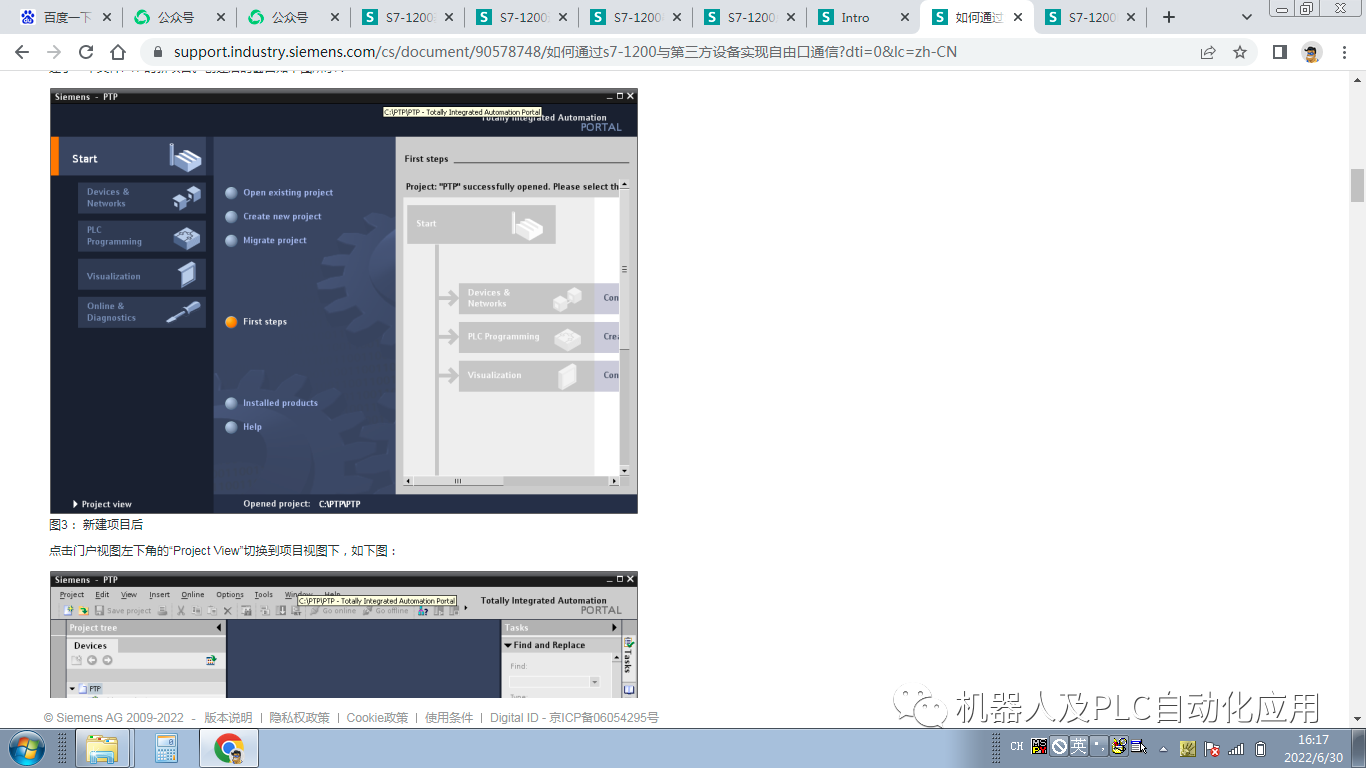
Task: Open Options menu in project view screenshot
Action: coord(230,595)
